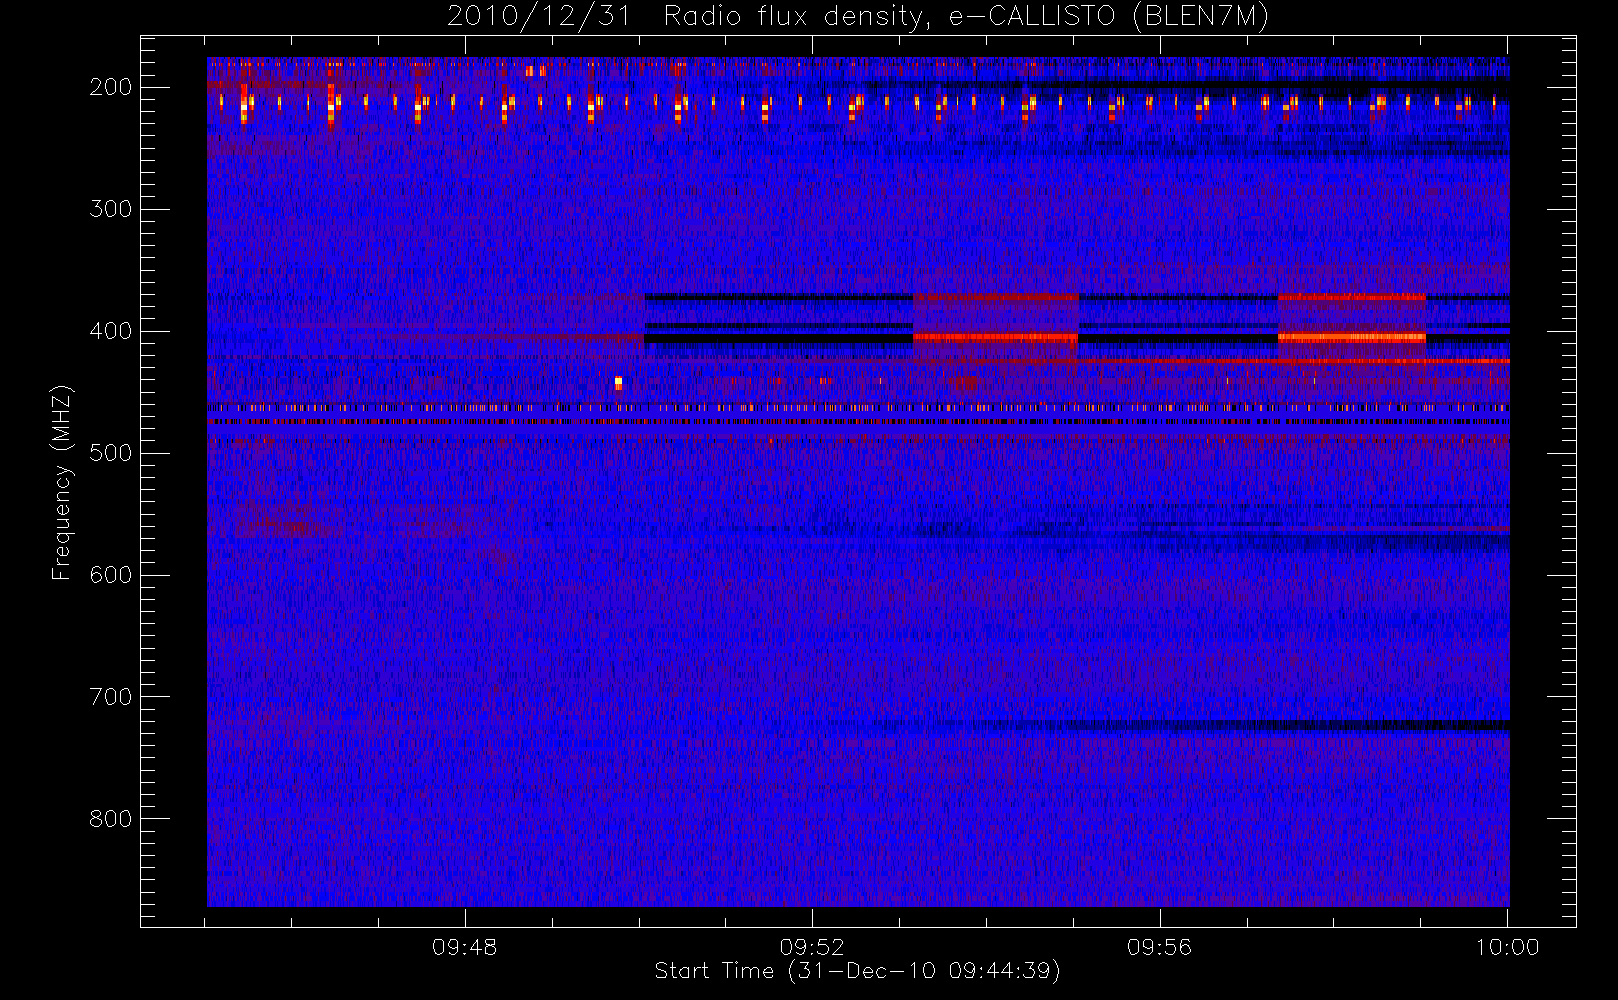Select the 600 frequency tick label
The height and width of the screenshot is (1000, 1618).
(x=111, y=575)
